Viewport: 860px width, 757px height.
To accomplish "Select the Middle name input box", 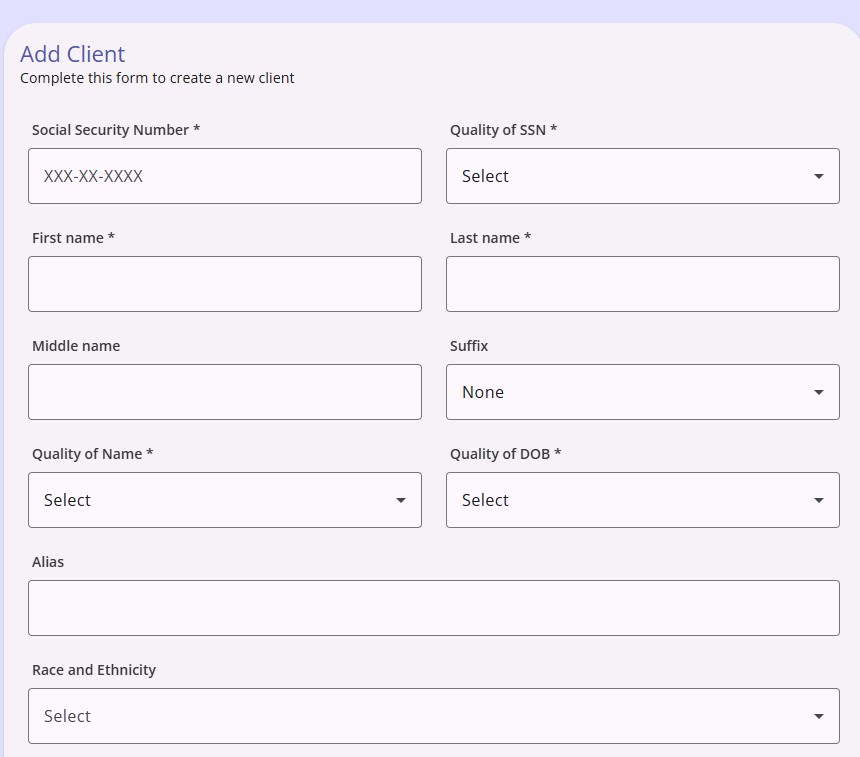I will [225, 392].
